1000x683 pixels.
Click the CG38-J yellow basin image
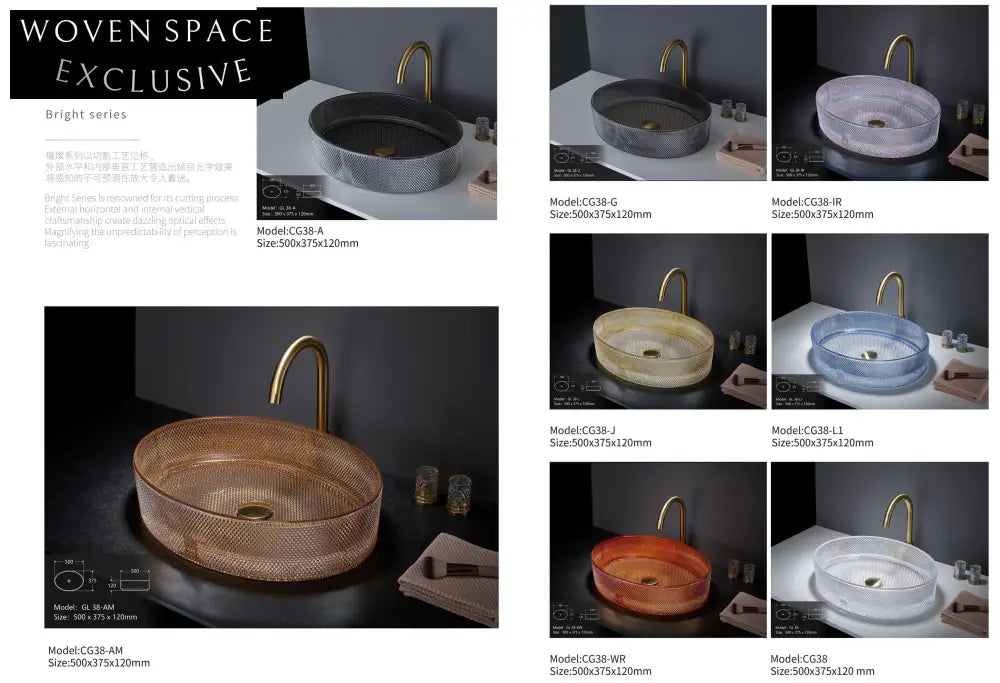pyautogui.click(x=658, y=321)
